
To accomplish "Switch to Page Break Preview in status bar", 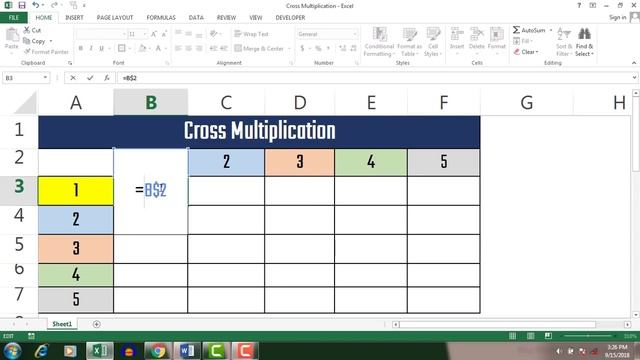I will (x=548, y=336).
